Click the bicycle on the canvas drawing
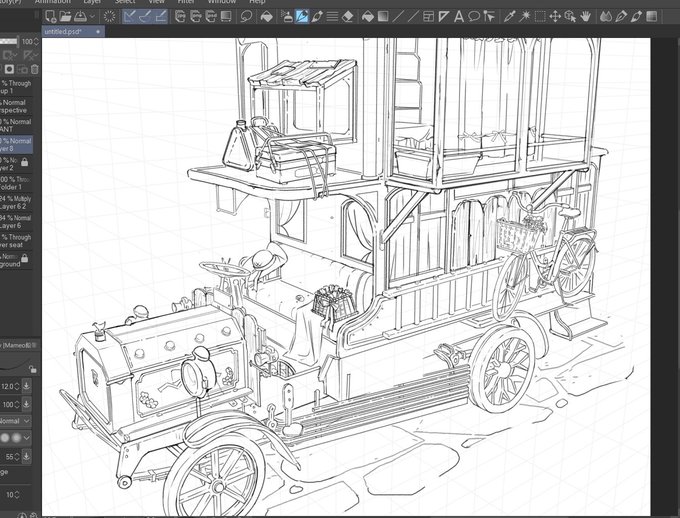The width and height of the screenshot is (680, 518). point(544,260)
